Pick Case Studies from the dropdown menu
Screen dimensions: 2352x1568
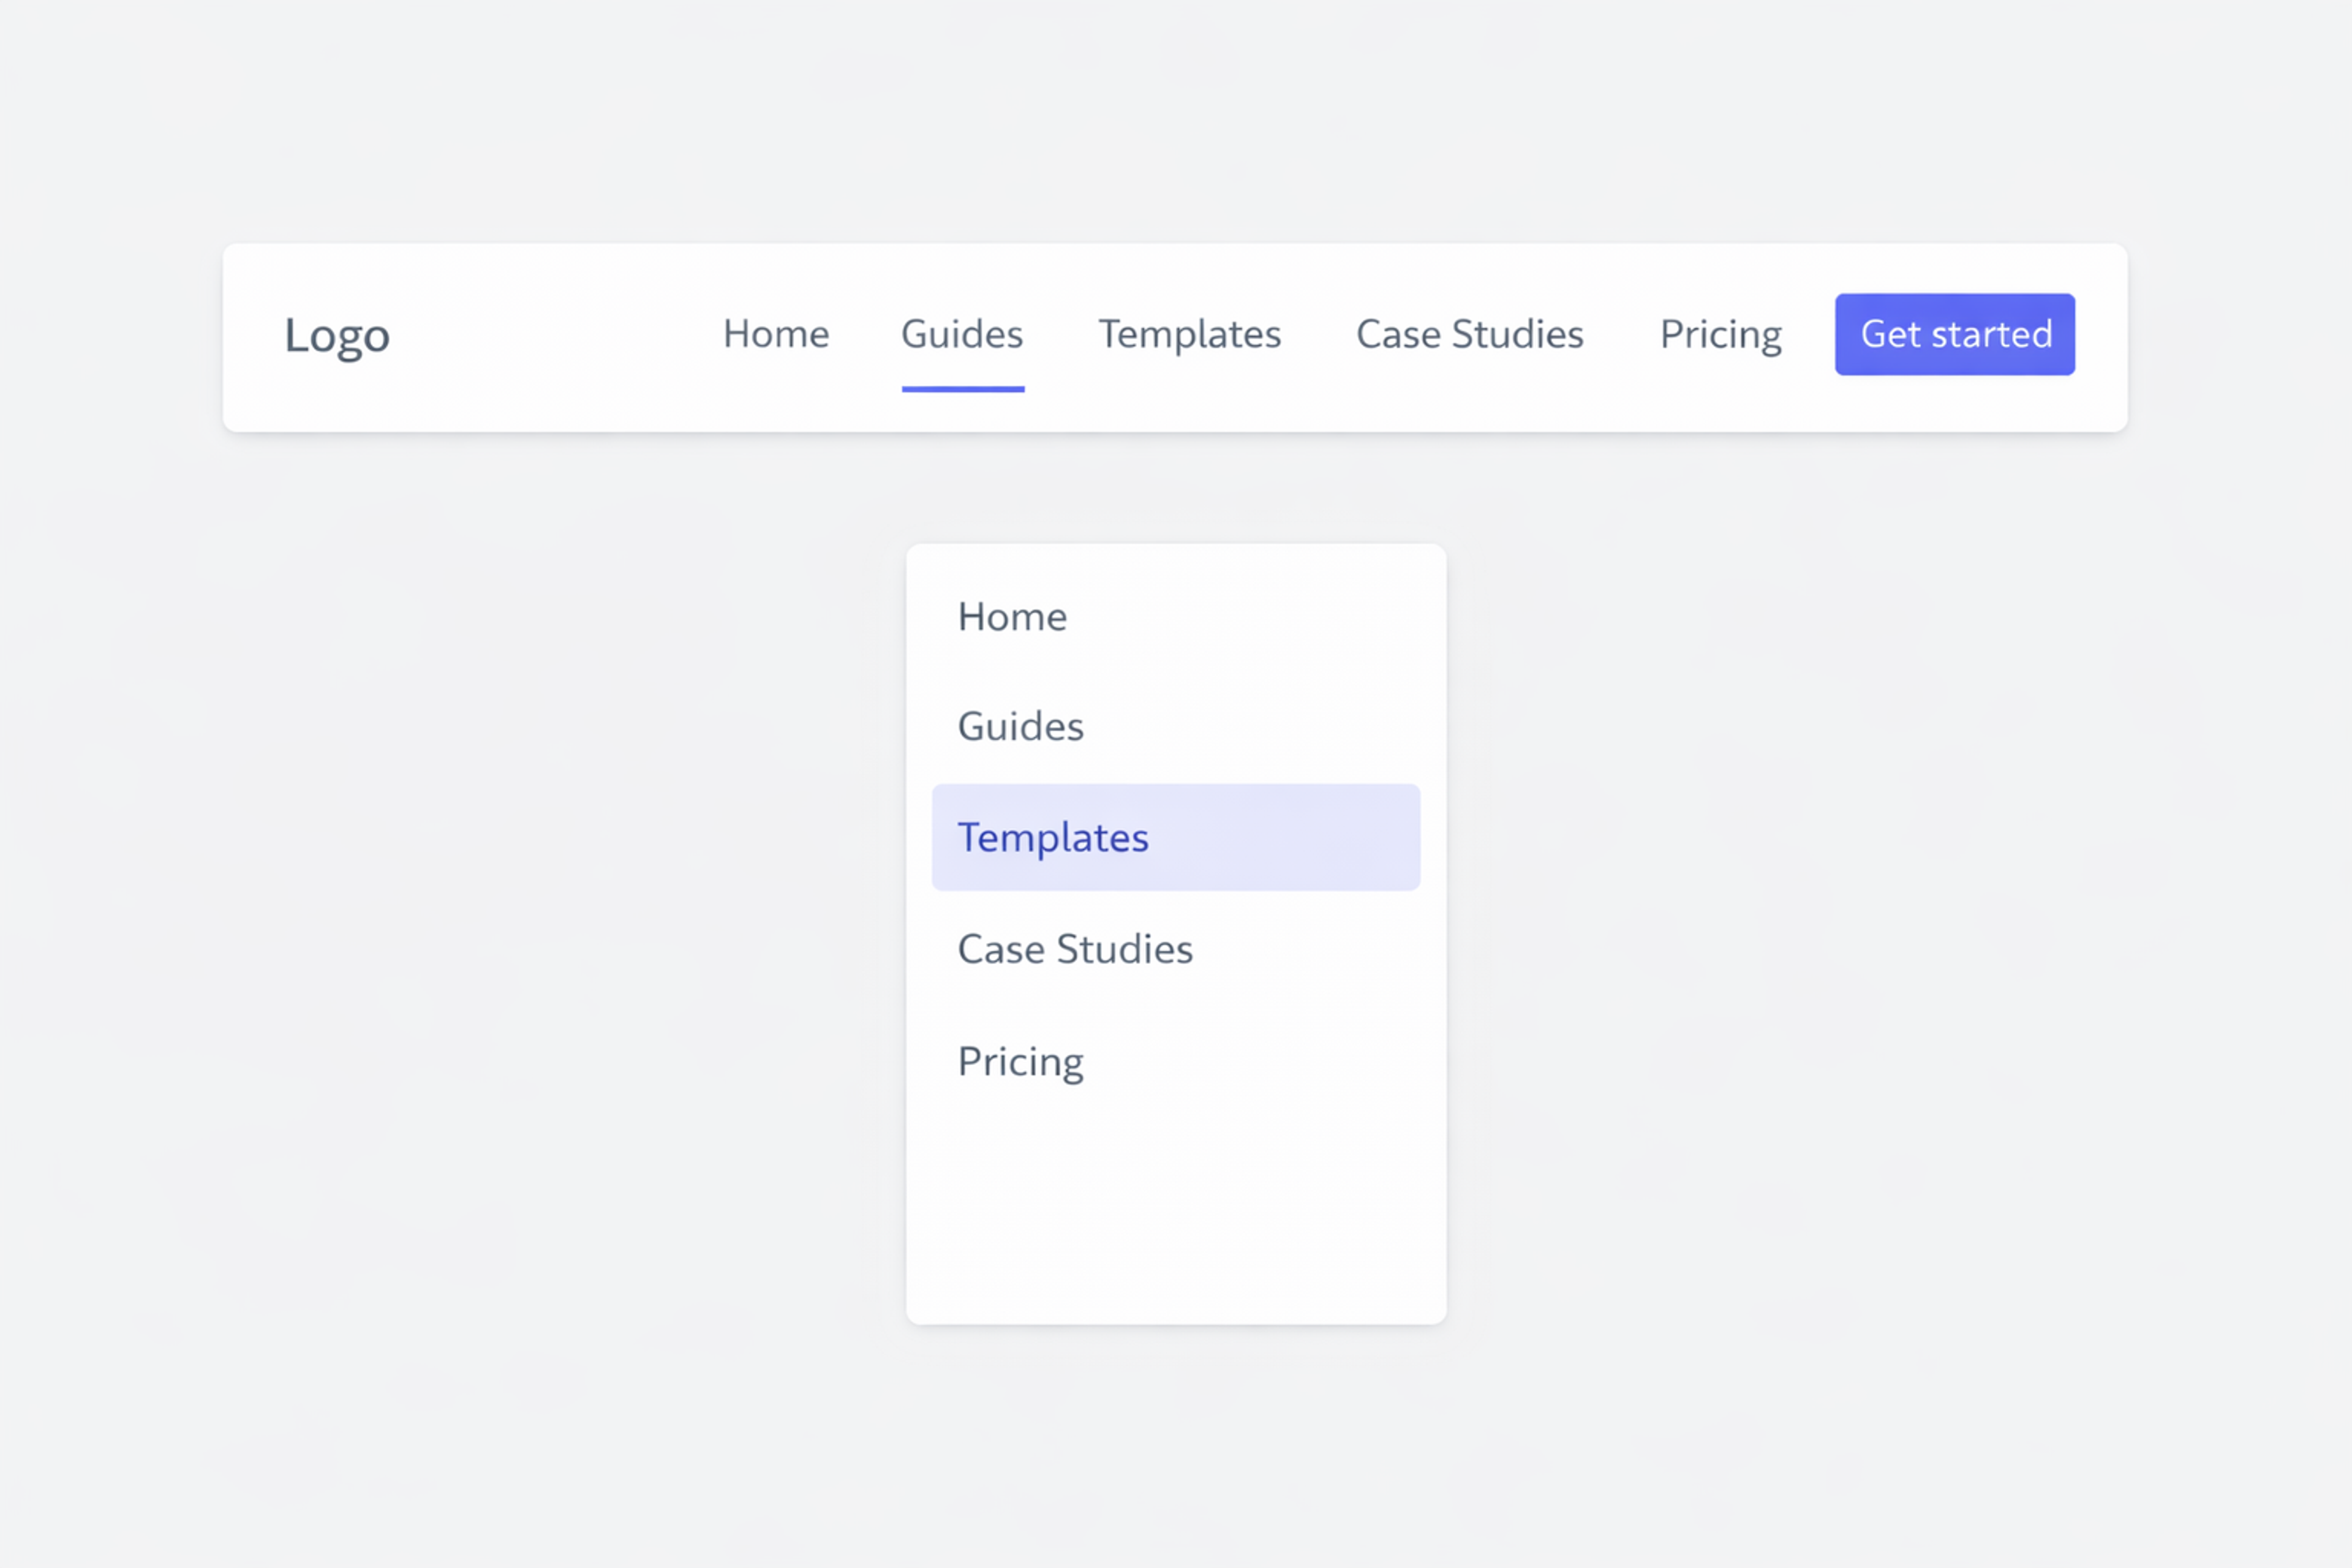click(x=1075, y=949)
